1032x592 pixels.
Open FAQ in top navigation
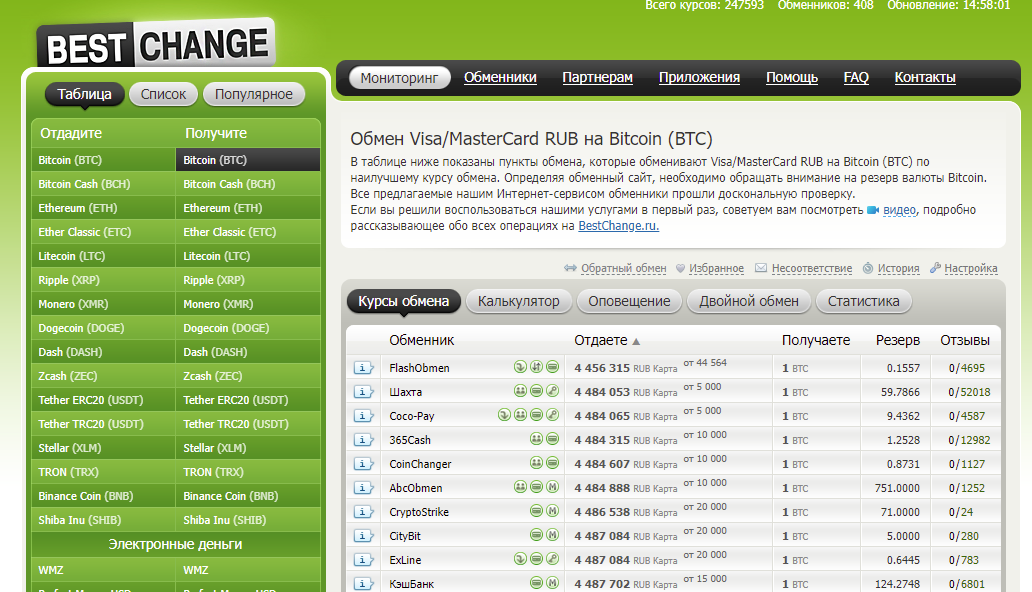(x=856, y=78)
